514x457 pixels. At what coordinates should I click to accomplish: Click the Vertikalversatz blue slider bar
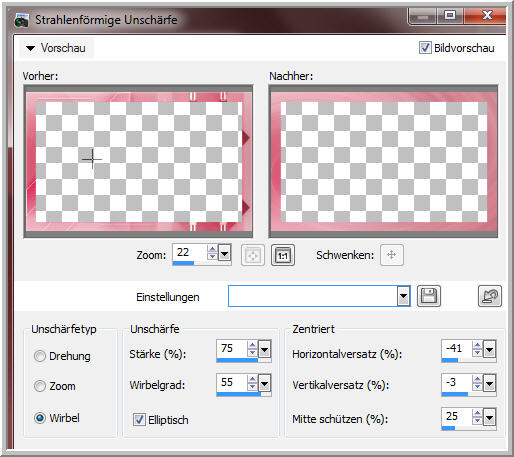455,394
